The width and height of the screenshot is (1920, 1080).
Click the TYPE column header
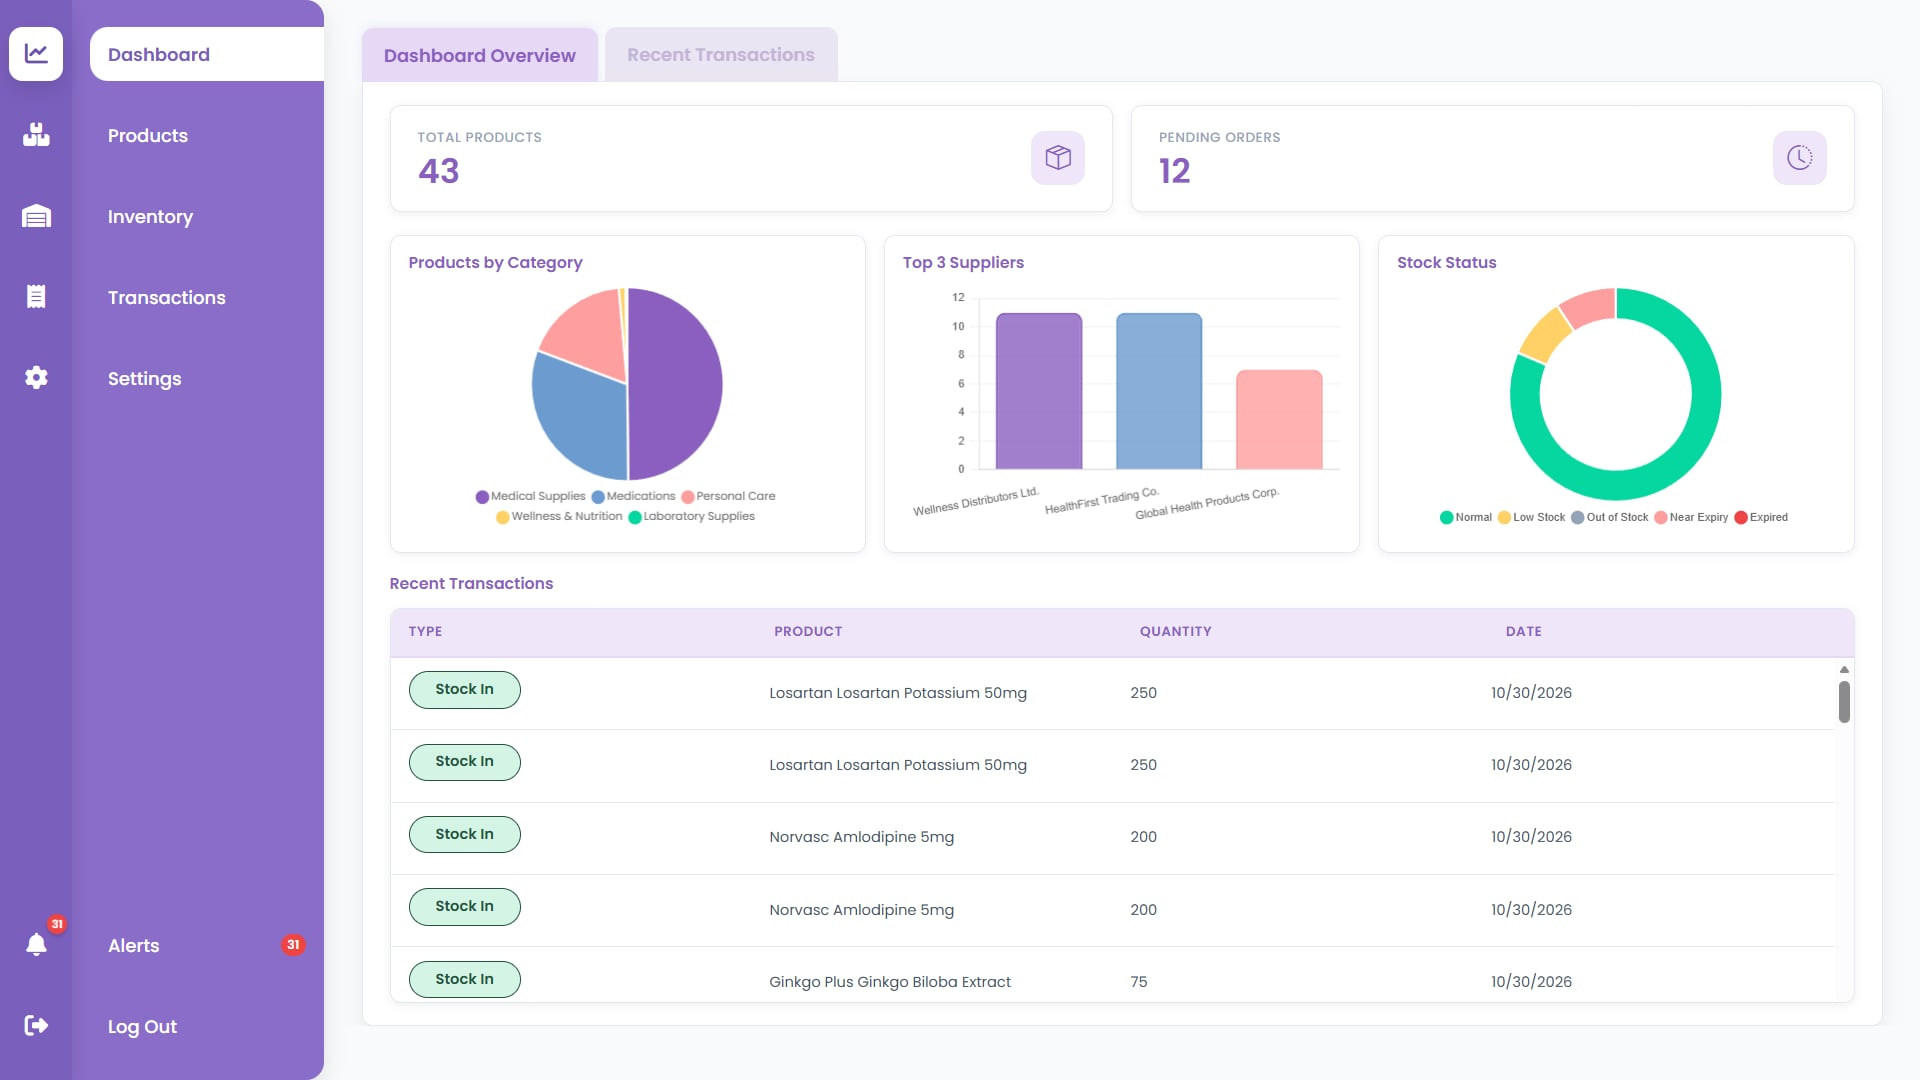coord(425,631)
